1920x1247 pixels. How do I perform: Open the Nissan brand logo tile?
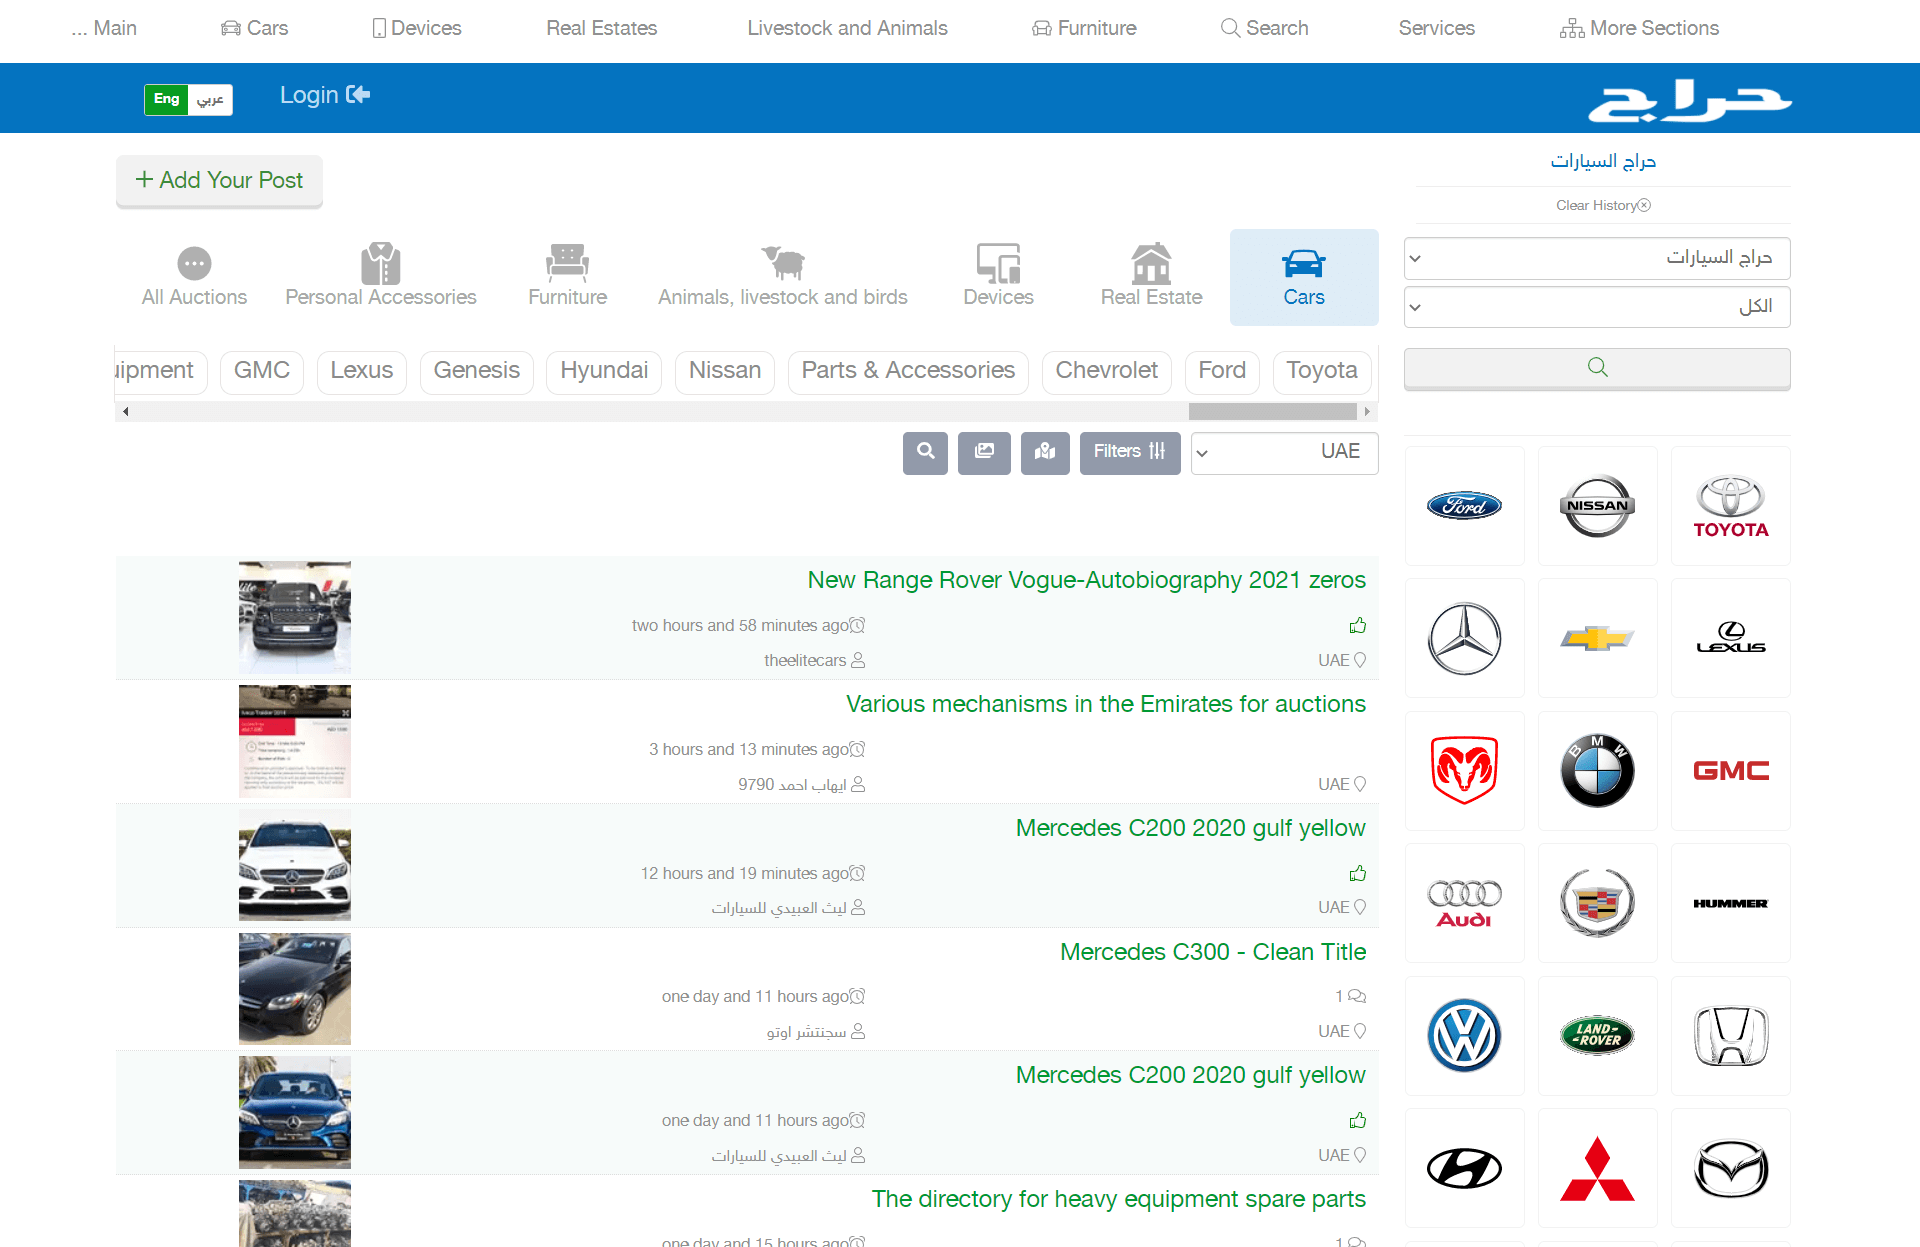(1597, 506)
